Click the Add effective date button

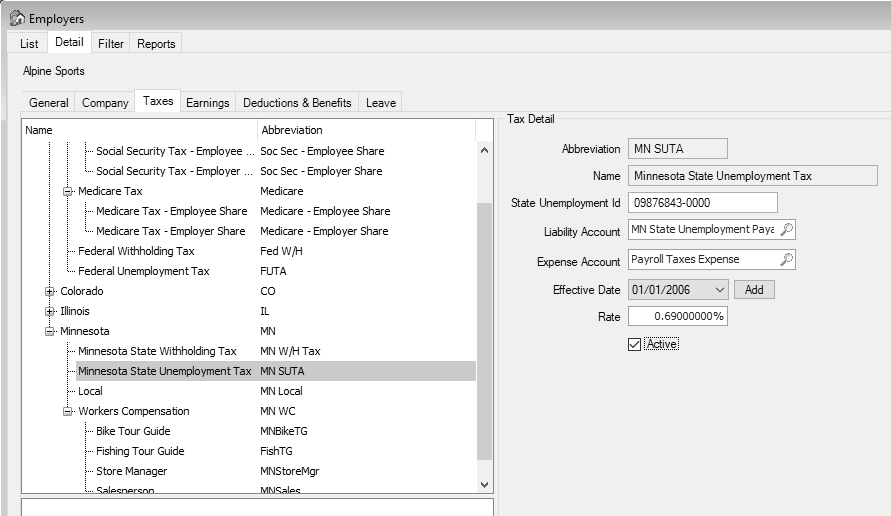(x=754, y=290)
